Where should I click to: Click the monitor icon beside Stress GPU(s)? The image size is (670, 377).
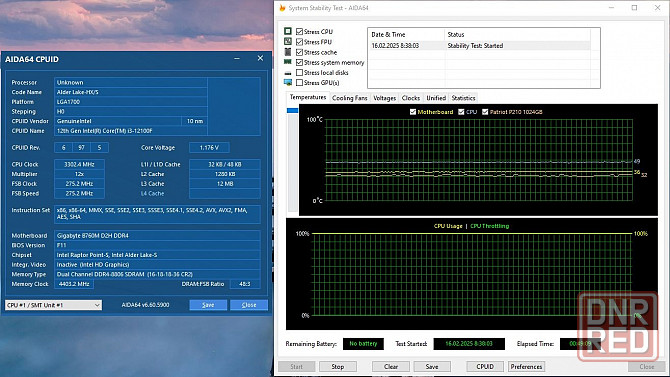point(288,82)
